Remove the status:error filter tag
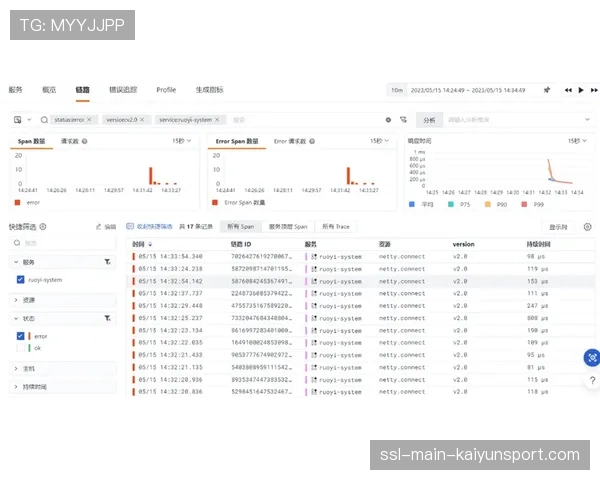Image resolution: width=600 pixels, height=480 pixels. pos(89,119)
